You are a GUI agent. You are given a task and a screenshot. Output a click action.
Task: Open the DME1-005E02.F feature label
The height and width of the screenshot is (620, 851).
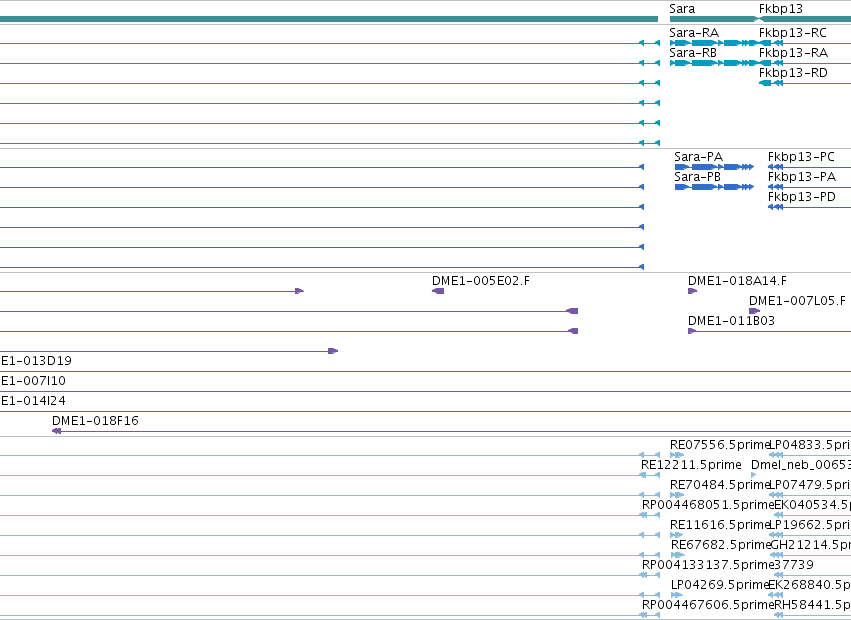coord(480,281)
